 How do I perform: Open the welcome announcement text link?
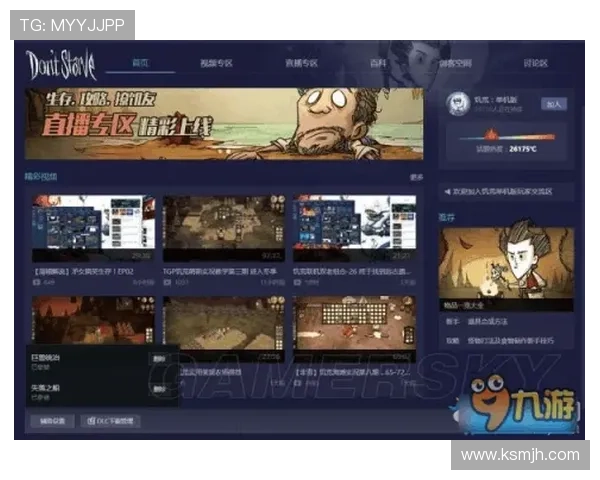502,191
